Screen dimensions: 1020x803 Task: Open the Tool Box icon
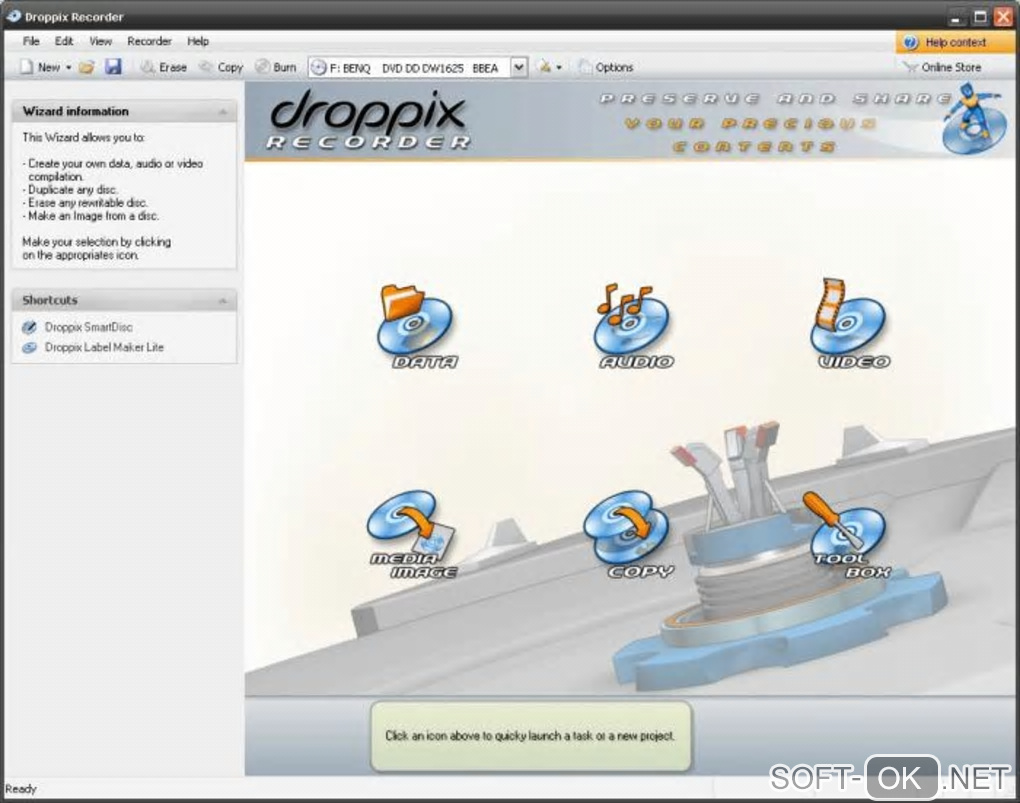847,536
